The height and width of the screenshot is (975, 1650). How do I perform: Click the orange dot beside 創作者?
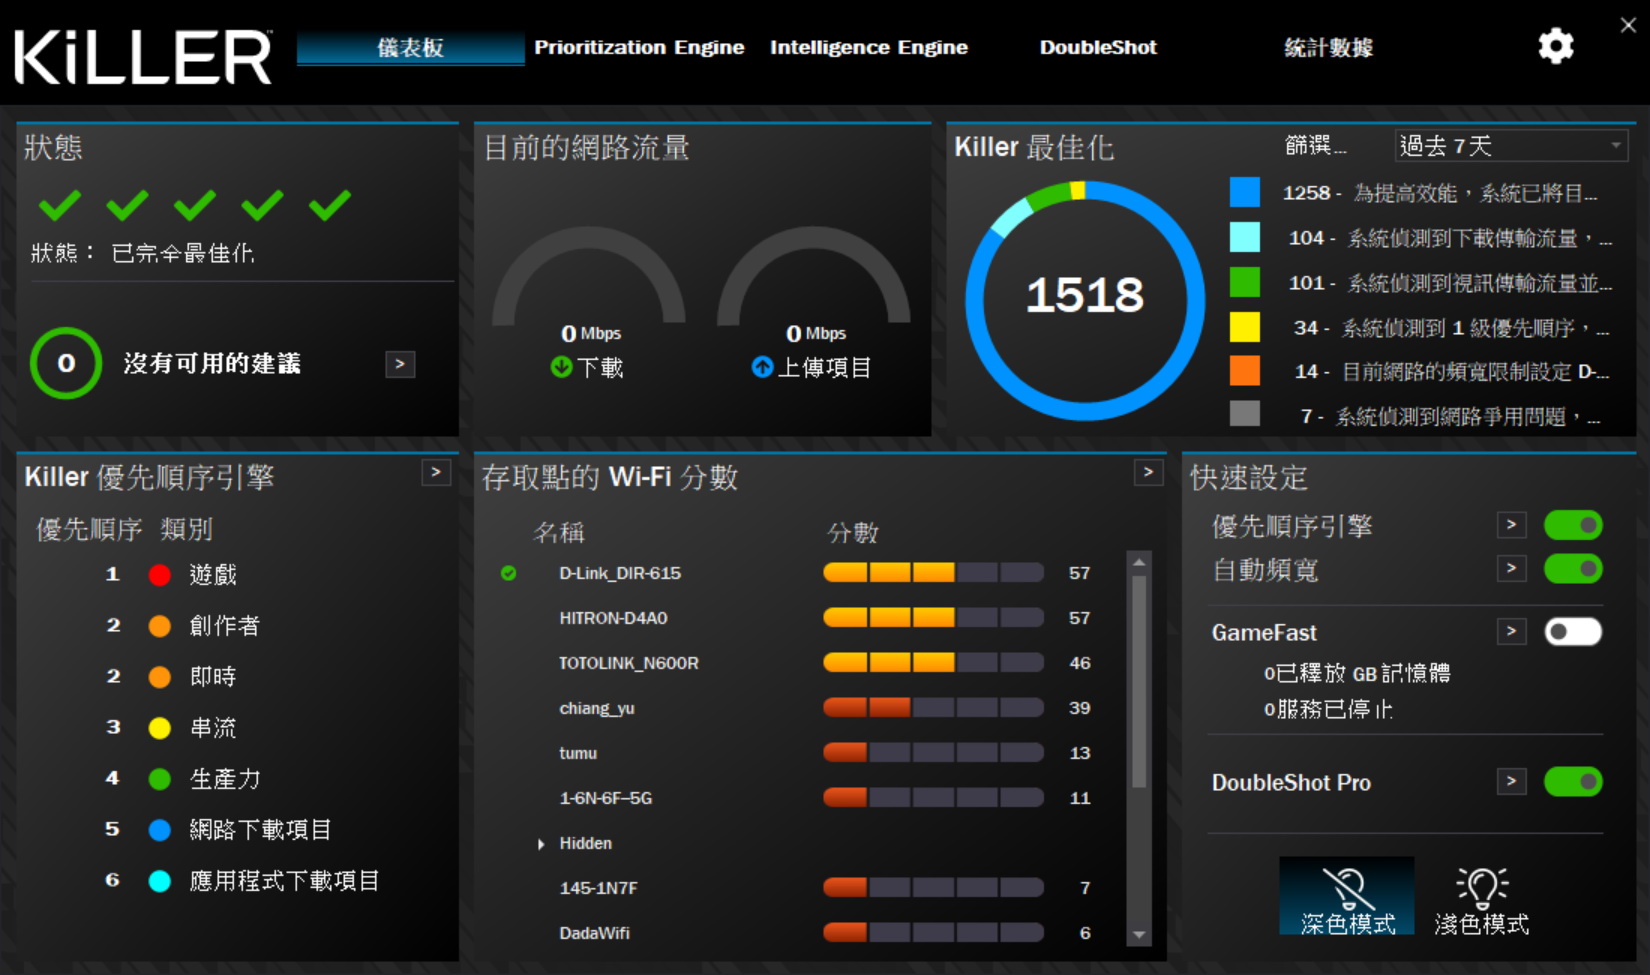[159, 626]
